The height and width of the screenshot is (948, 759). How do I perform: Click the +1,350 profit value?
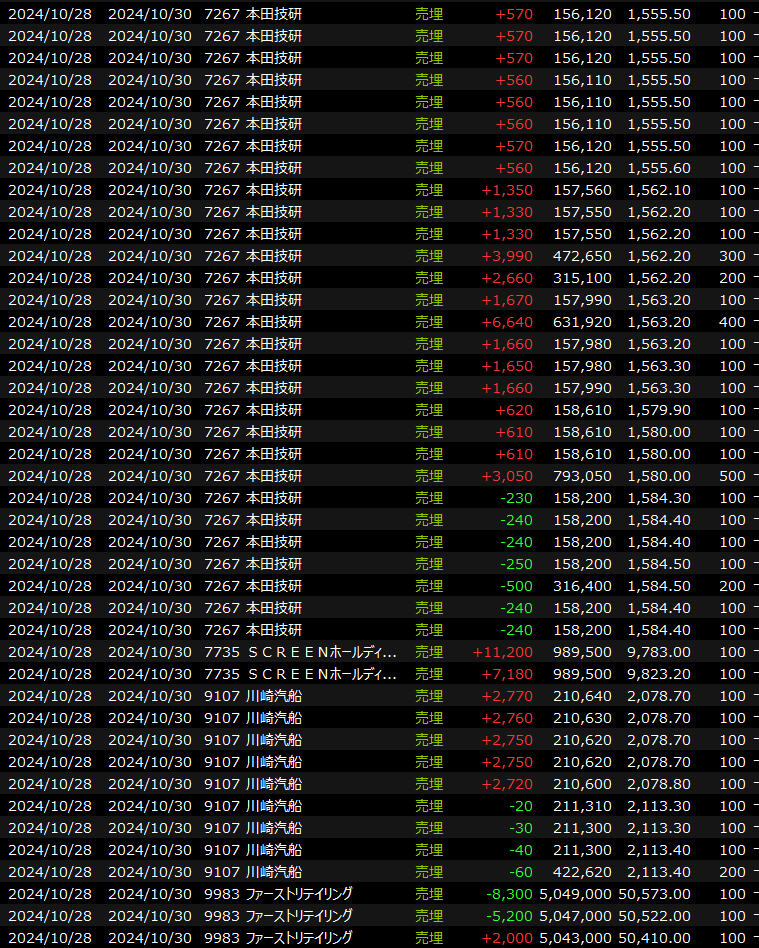point(507,190)
